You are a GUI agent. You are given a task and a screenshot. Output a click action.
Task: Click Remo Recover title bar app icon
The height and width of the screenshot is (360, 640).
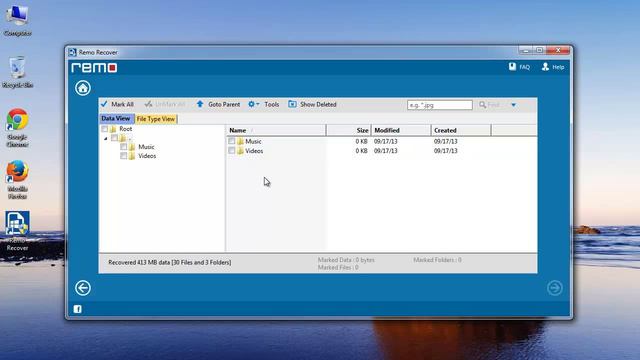(x=73, y=52)
